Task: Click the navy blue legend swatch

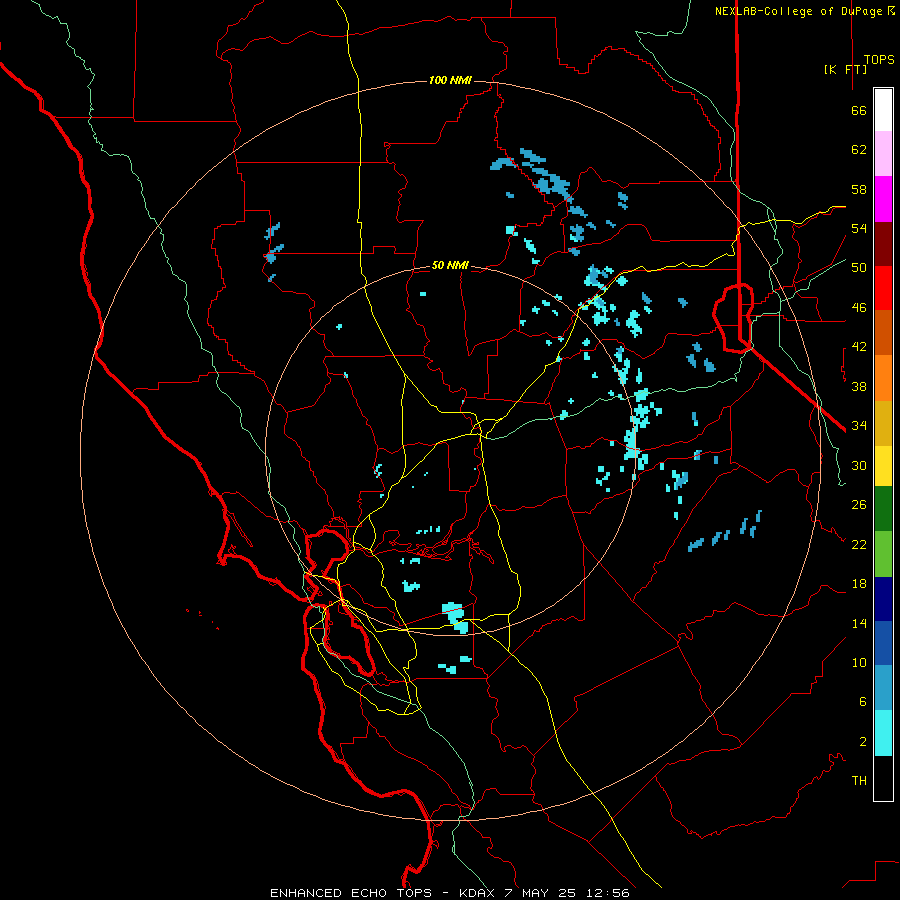Action: [x=883, y=599]
